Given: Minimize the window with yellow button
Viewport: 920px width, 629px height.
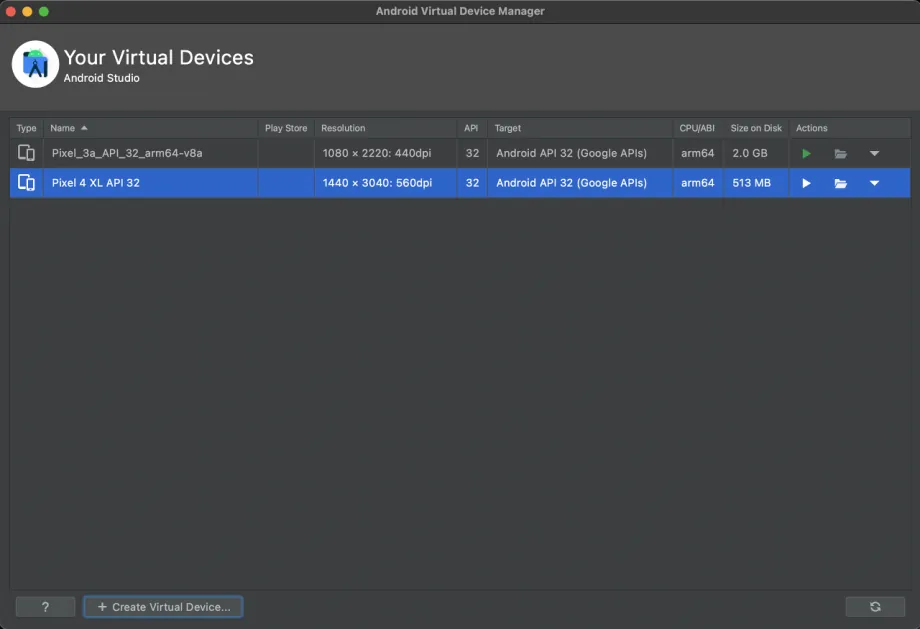Looking at the screenshot, I should 27,11.
